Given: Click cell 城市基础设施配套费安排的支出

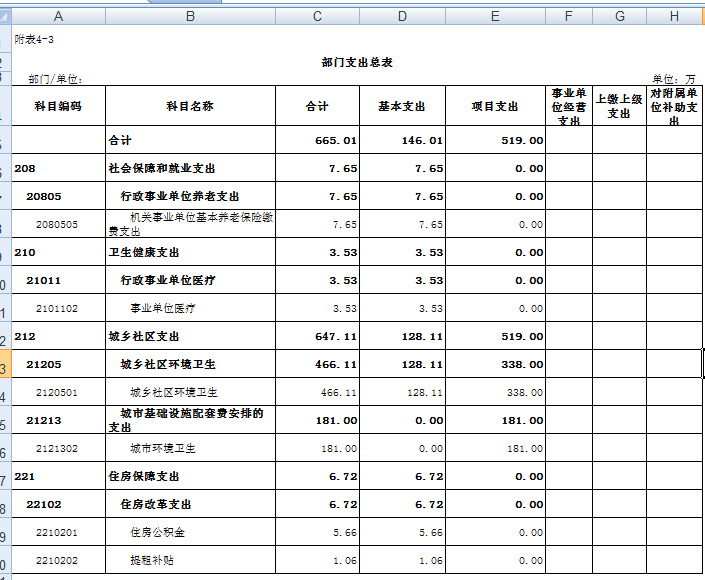Looking at the screenshot, I should point(190,420).
